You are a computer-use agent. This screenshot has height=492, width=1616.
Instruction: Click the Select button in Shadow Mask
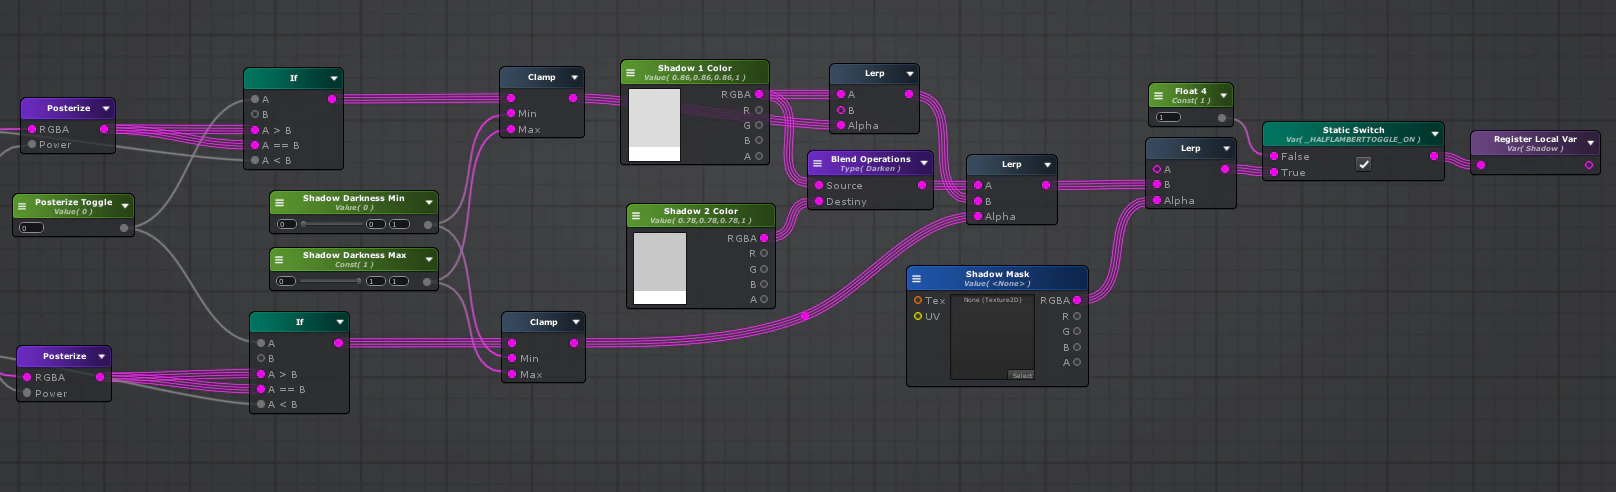click(x=1021, y=376)
